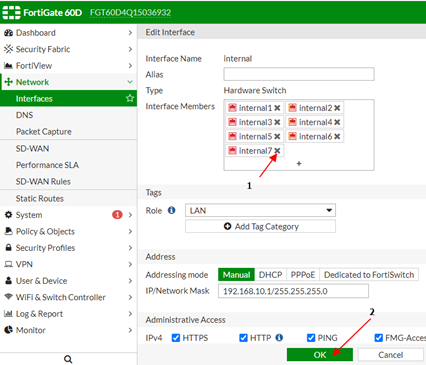Open the DNS menu item
Image resolution: width=426 pixels, height=365 pixels.
click(68, 115)
